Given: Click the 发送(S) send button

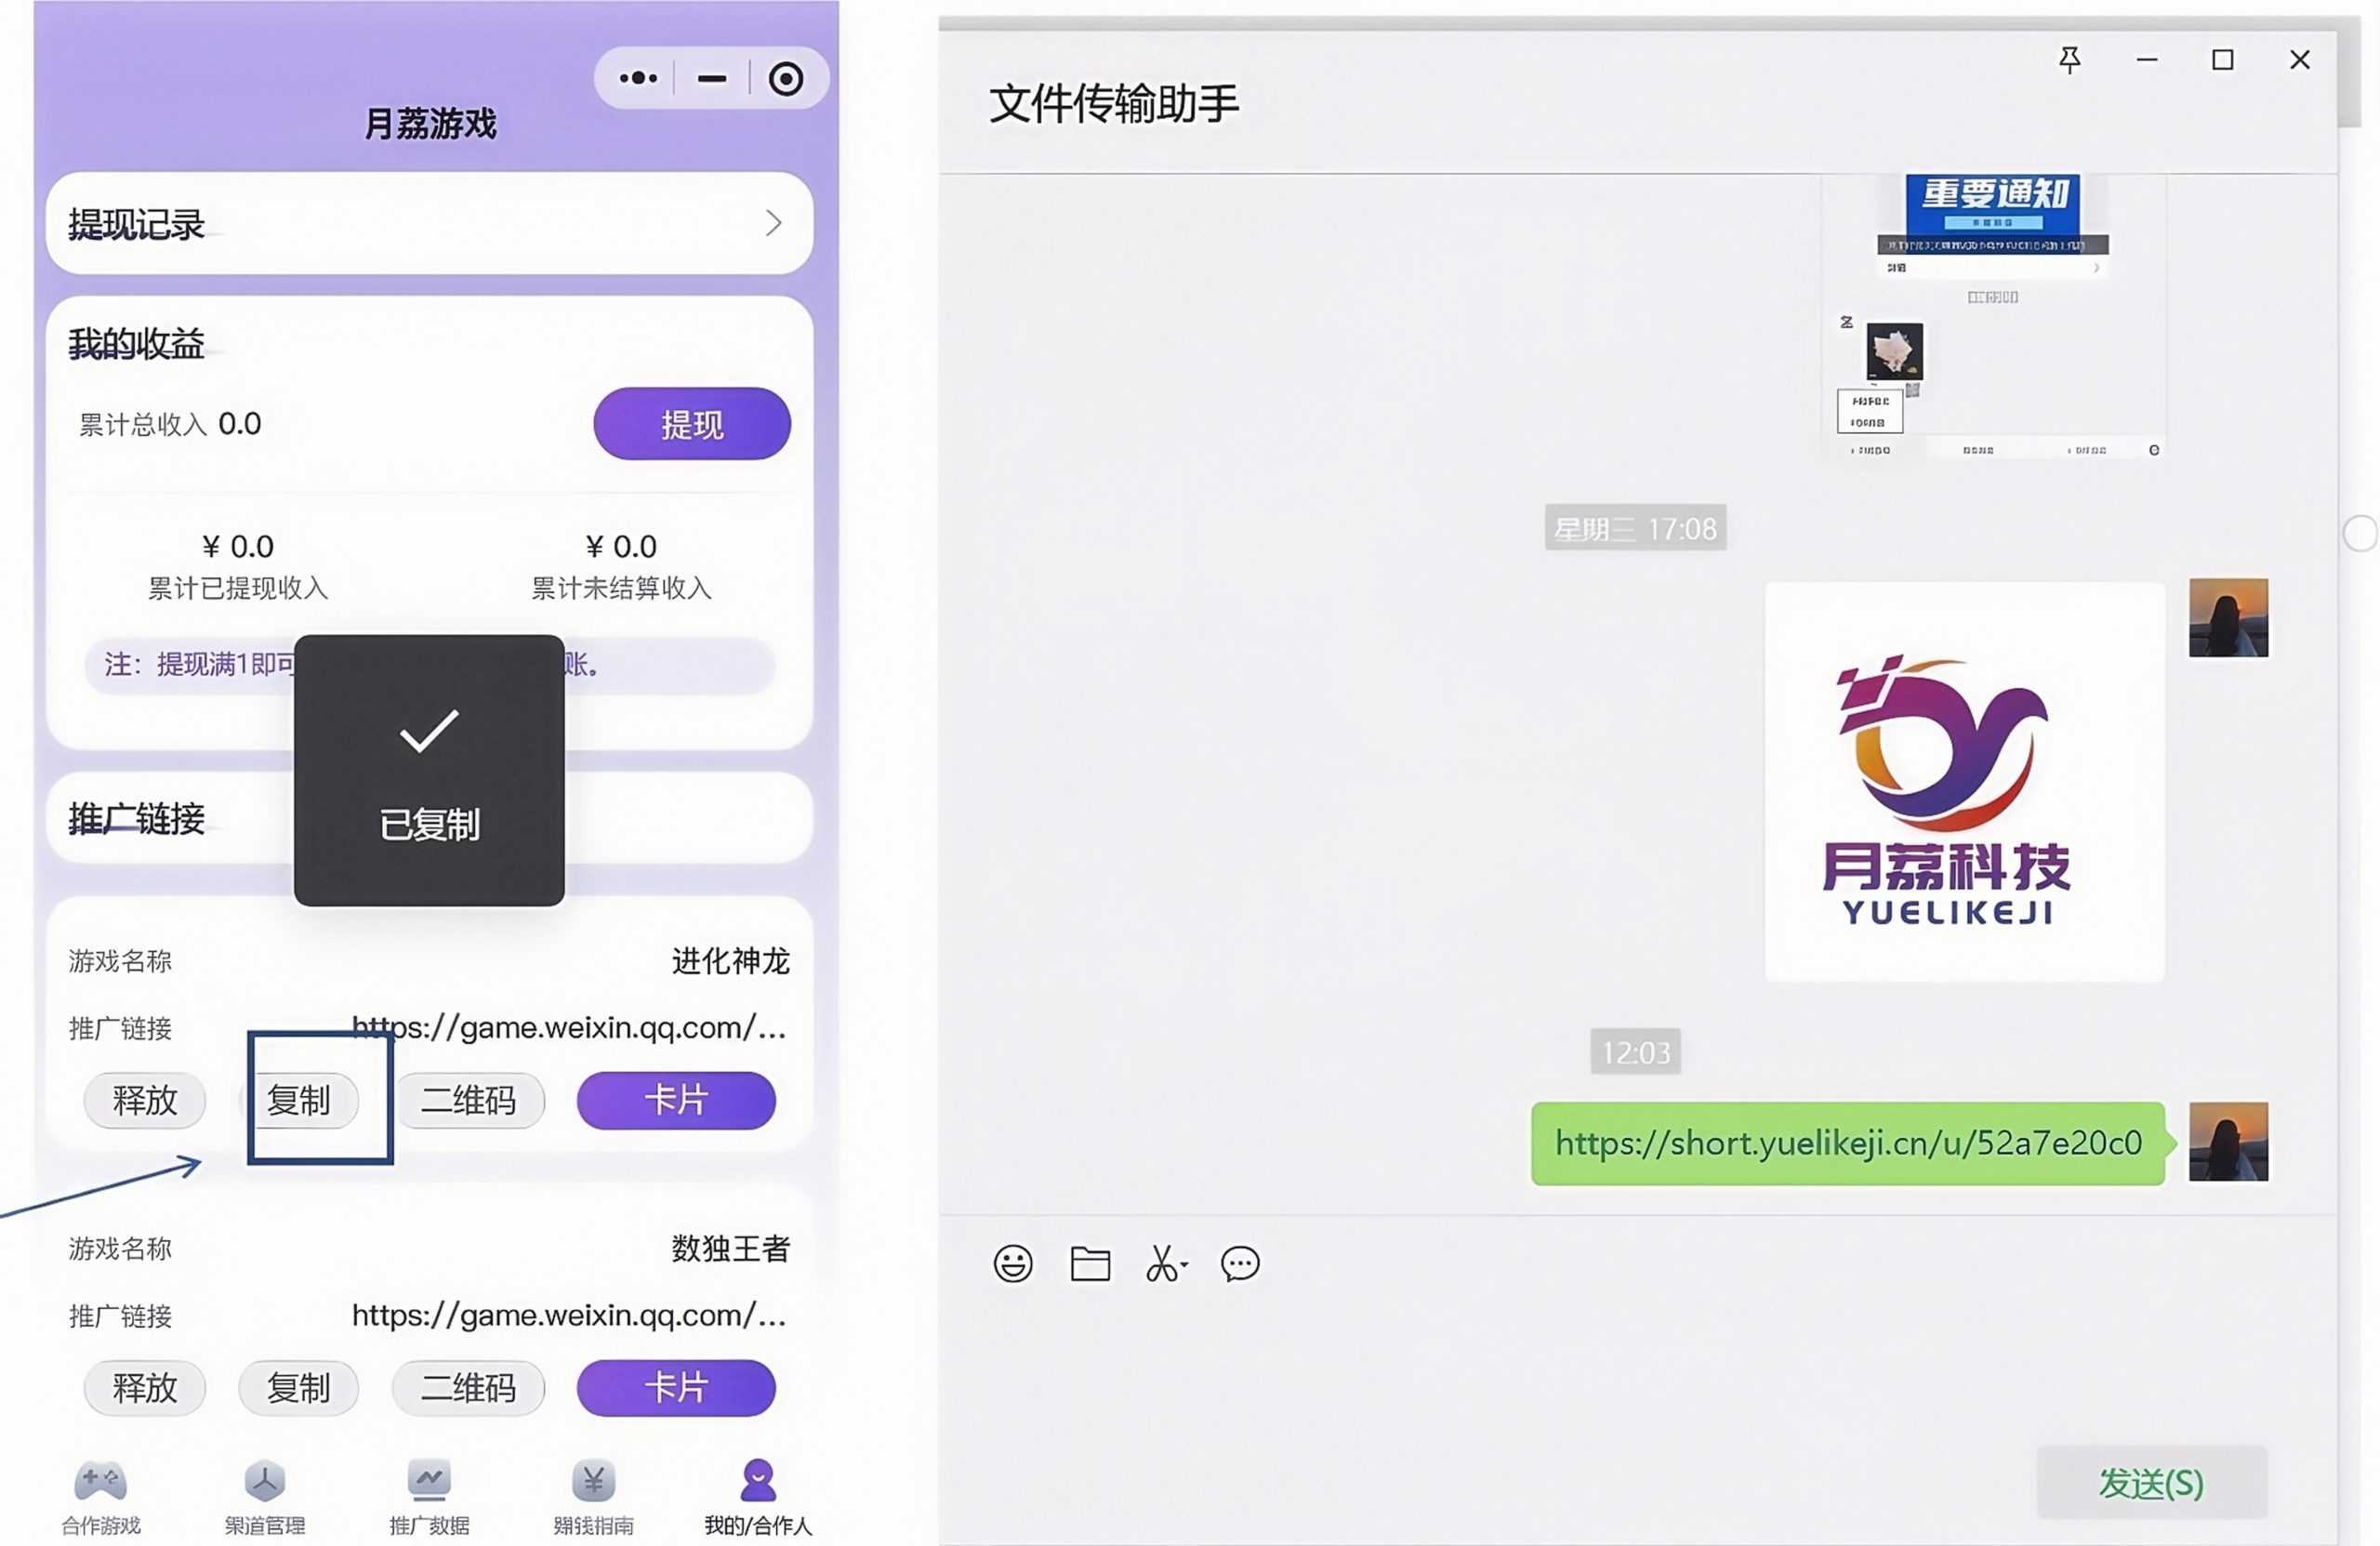Looking at the screenshot, I should 2150,1482.
